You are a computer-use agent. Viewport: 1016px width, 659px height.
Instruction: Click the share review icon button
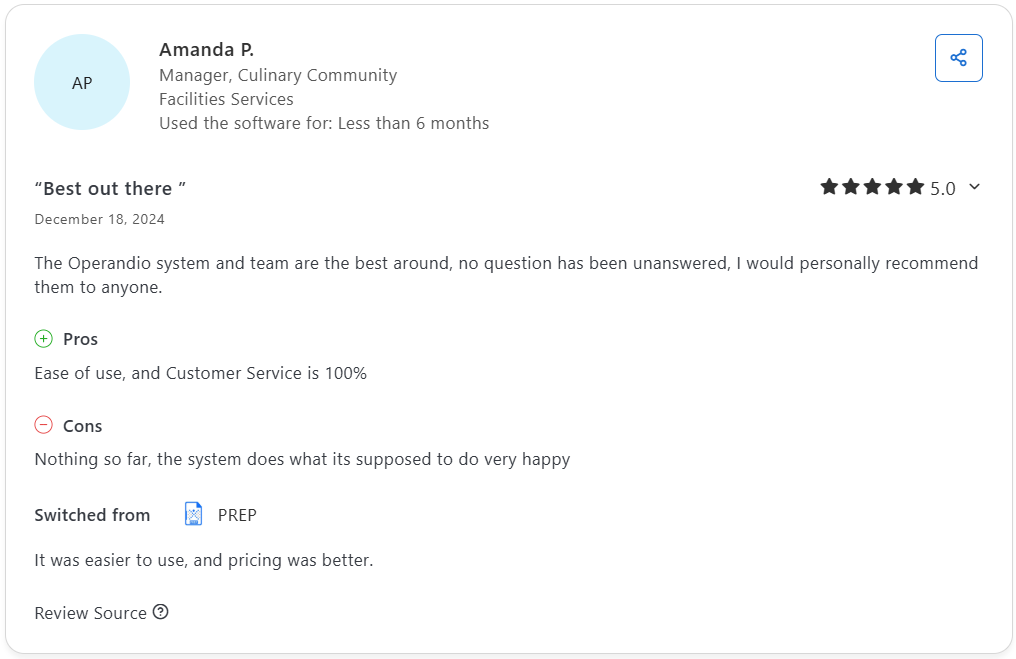click(958, 58)
